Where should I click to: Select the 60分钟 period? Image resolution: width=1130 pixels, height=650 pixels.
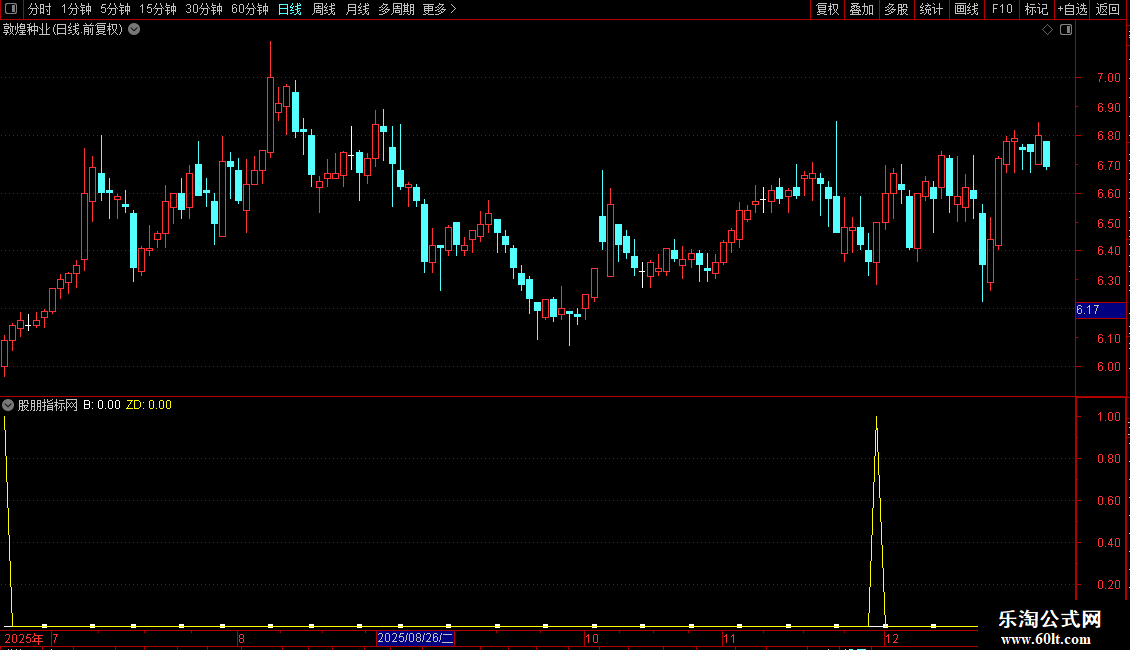(x=249, y=9)
